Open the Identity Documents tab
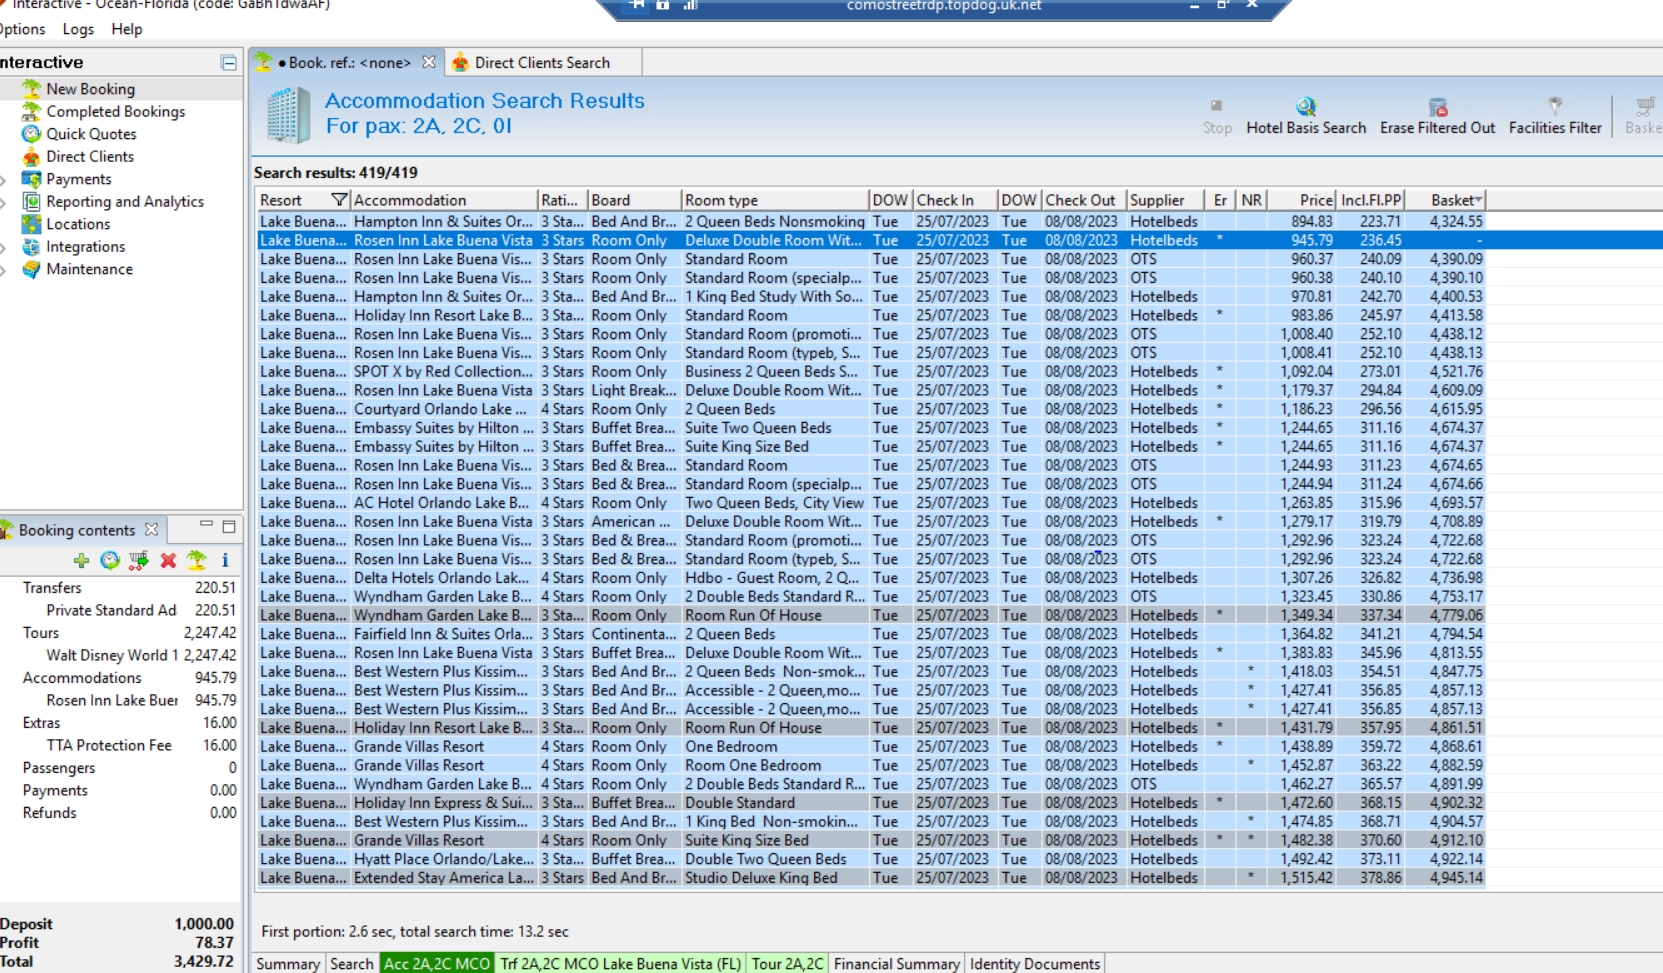Viewport: 1663px width, 973px height. 1035,964
